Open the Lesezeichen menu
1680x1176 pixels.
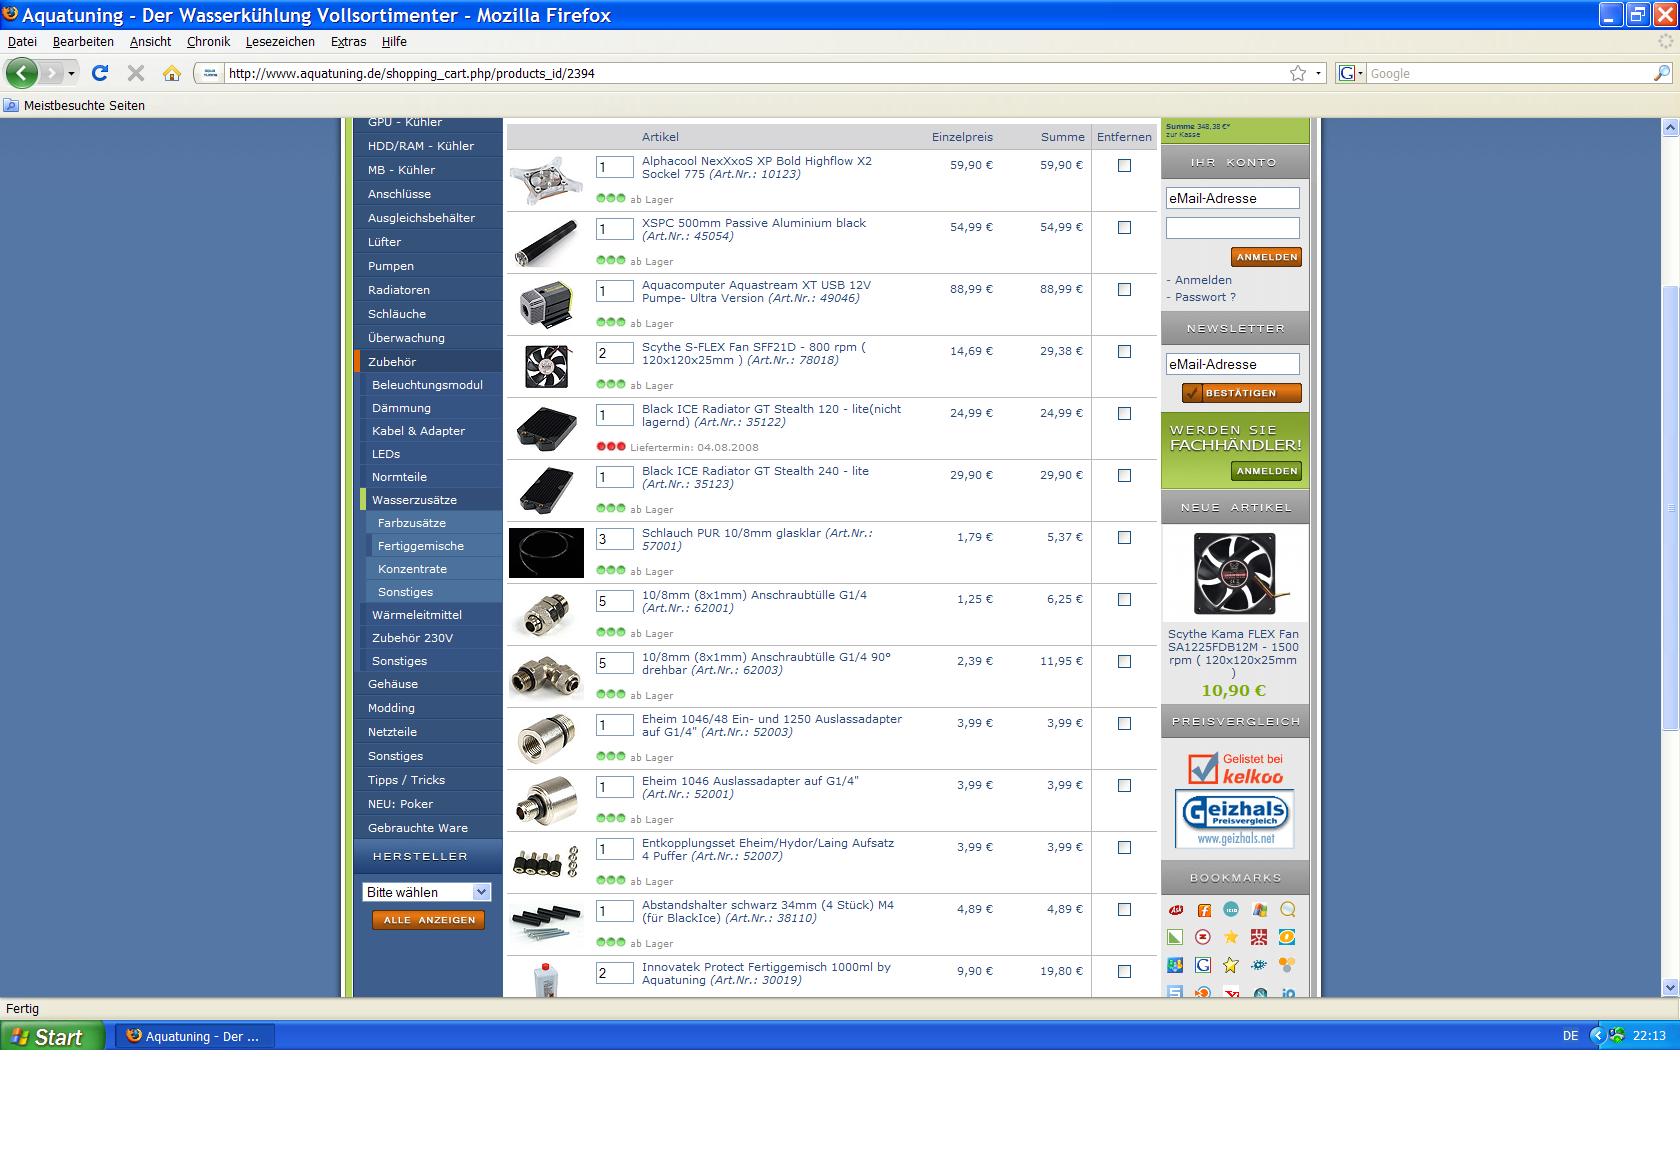[280, 42]
